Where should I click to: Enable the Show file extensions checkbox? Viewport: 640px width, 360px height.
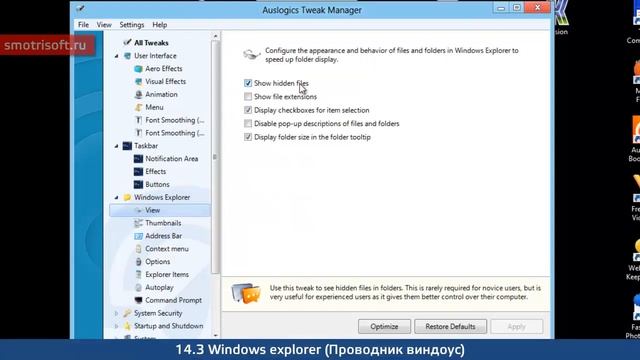pyautogui.click(x=248, y=97)
